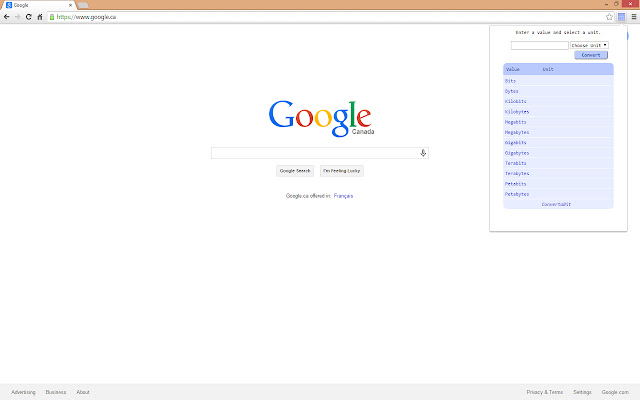The width and height of the screenshot is (640, 400).
Task: Select the Petabytes row
Action: [558, 194]
